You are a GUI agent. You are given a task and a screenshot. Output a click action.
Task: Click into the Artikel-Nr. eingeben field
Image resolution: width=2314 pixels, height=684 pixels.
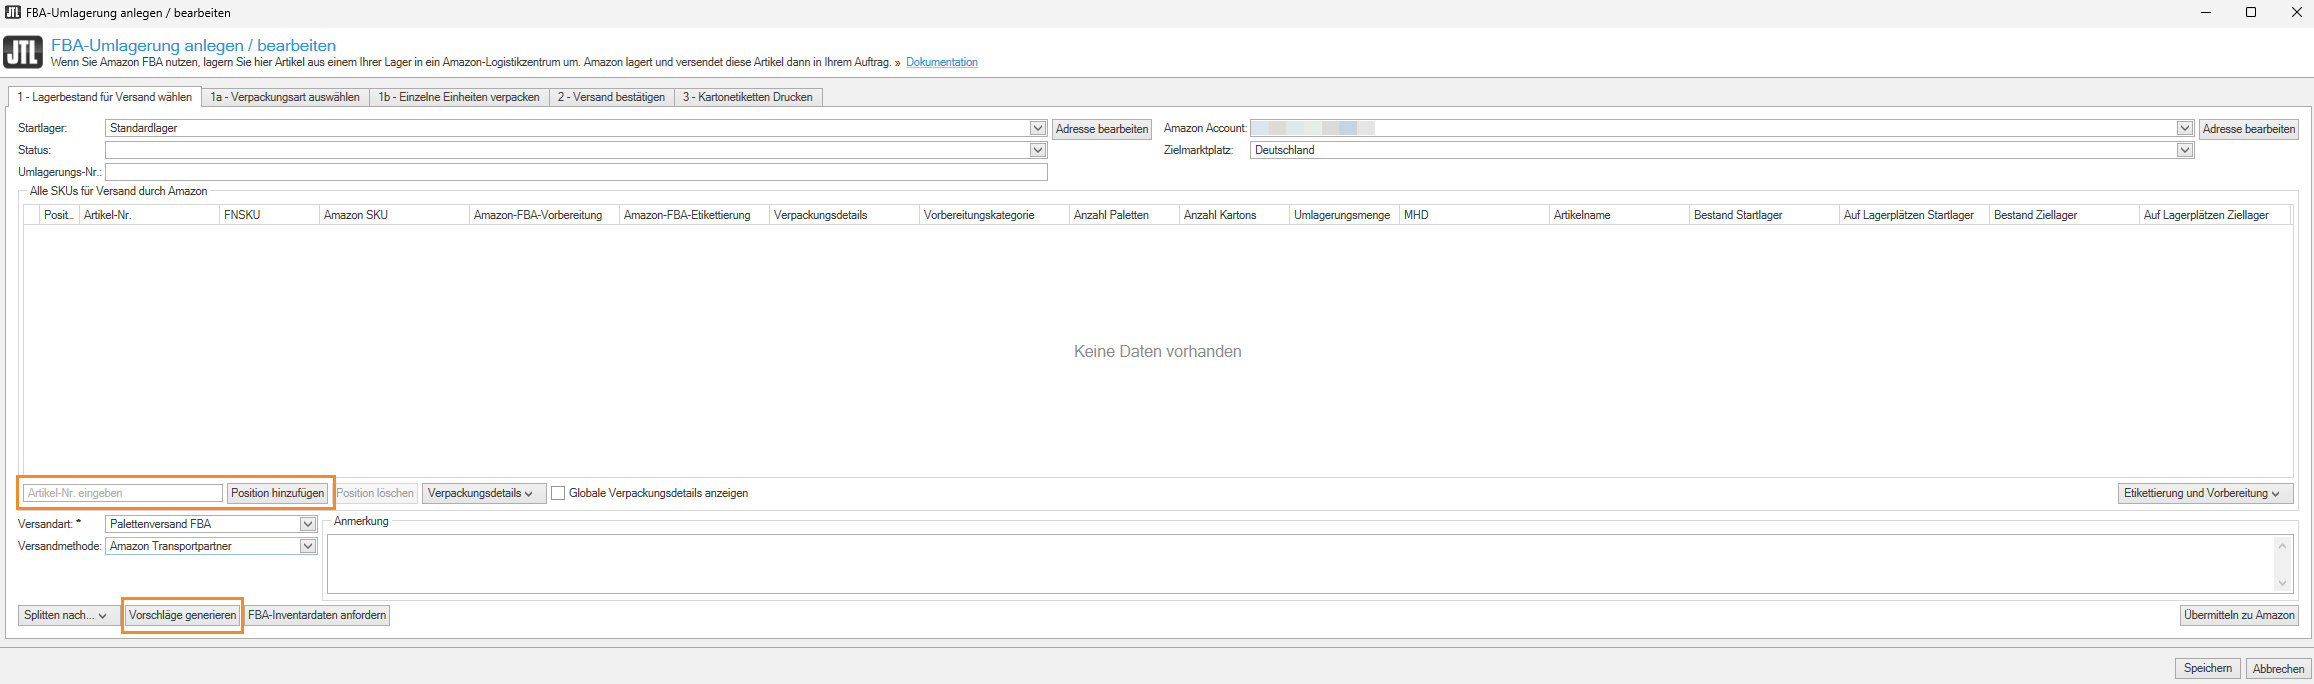122,493
